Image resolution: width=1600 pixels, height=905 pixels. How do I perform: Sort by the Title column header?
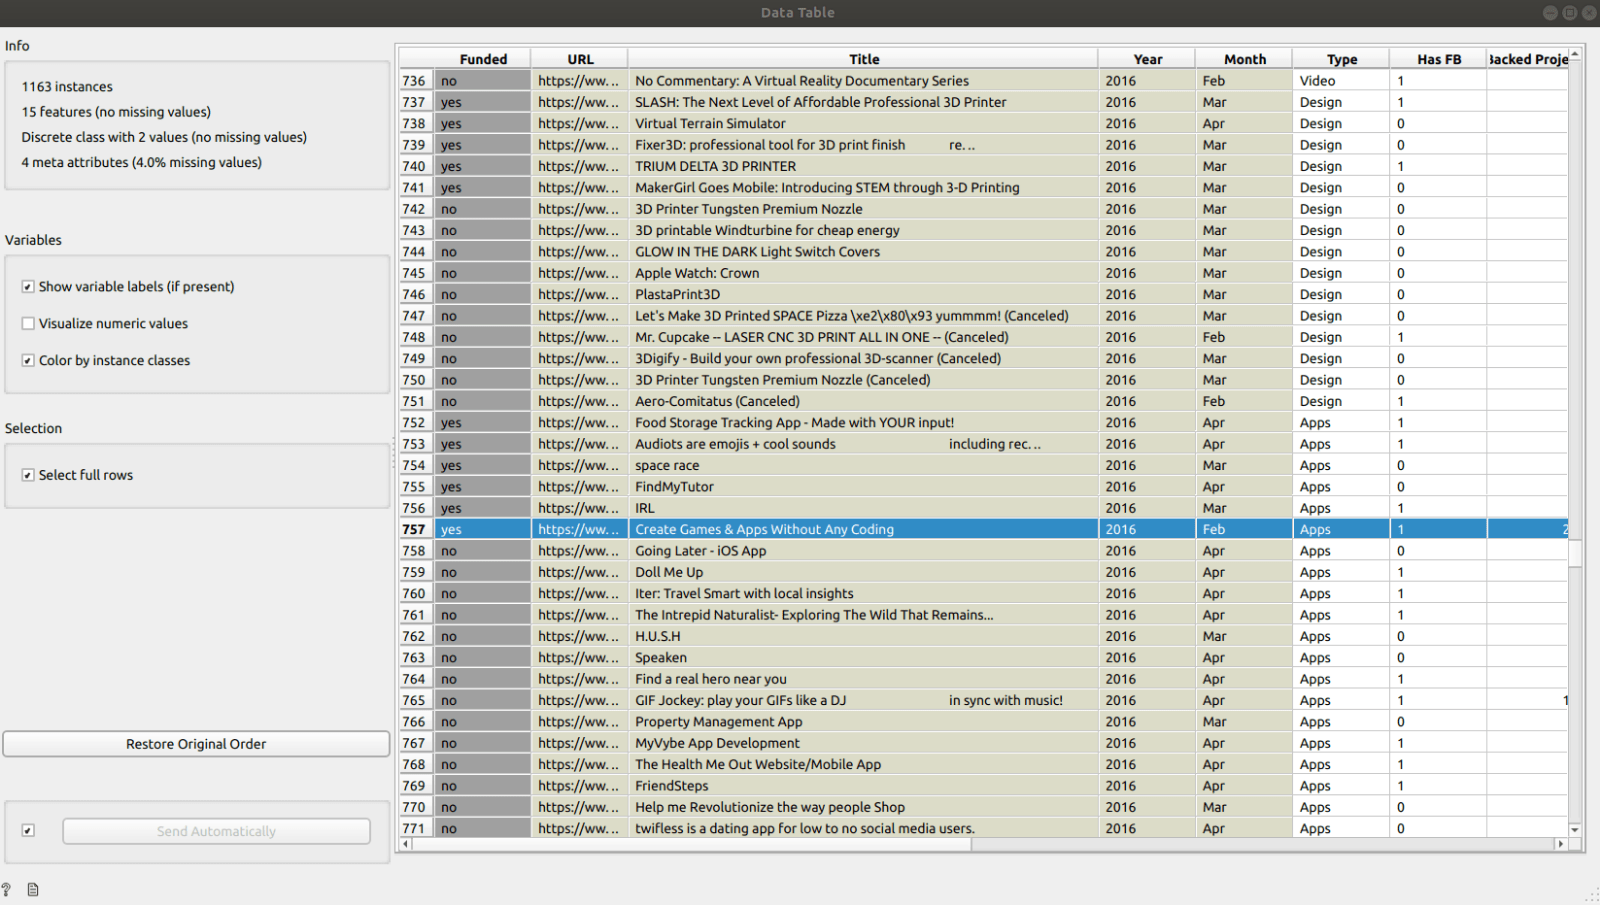[x=864, y=59]
